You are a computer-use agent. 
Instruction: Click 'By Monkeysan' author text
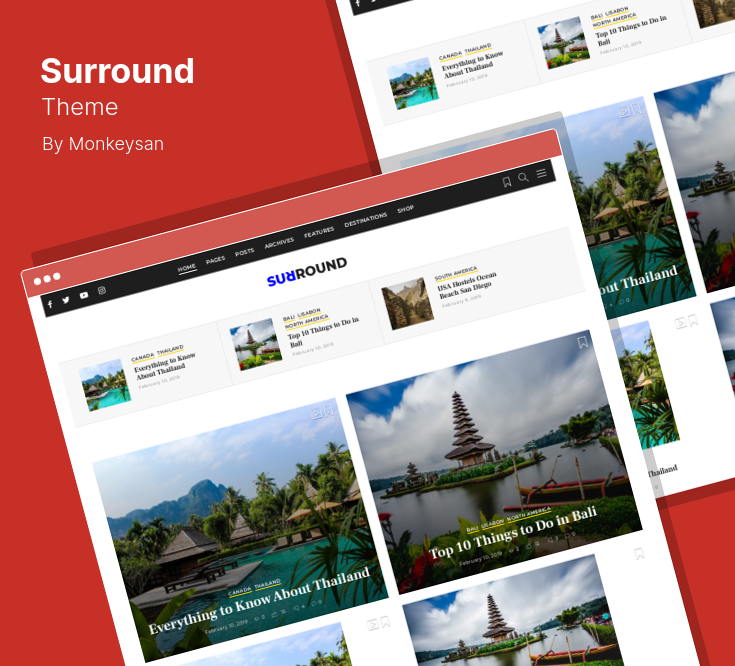[103, 144]
